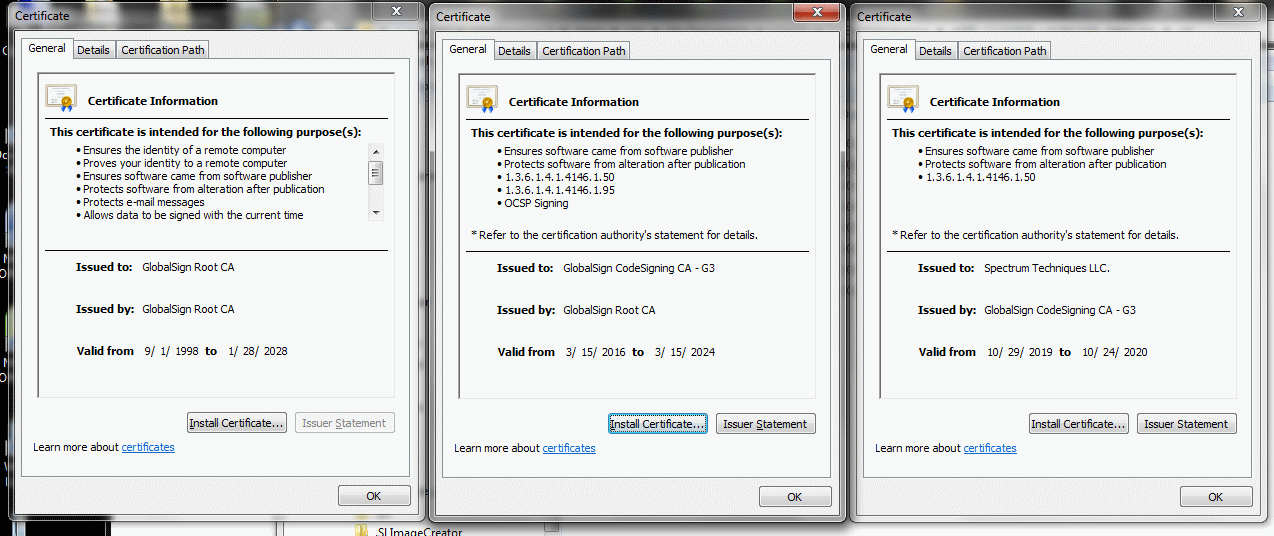This screenshot has width=1274, height=536.
Task: Click certificate icon in Spectrum Techniques dialog
Action: tap(902, 98)
